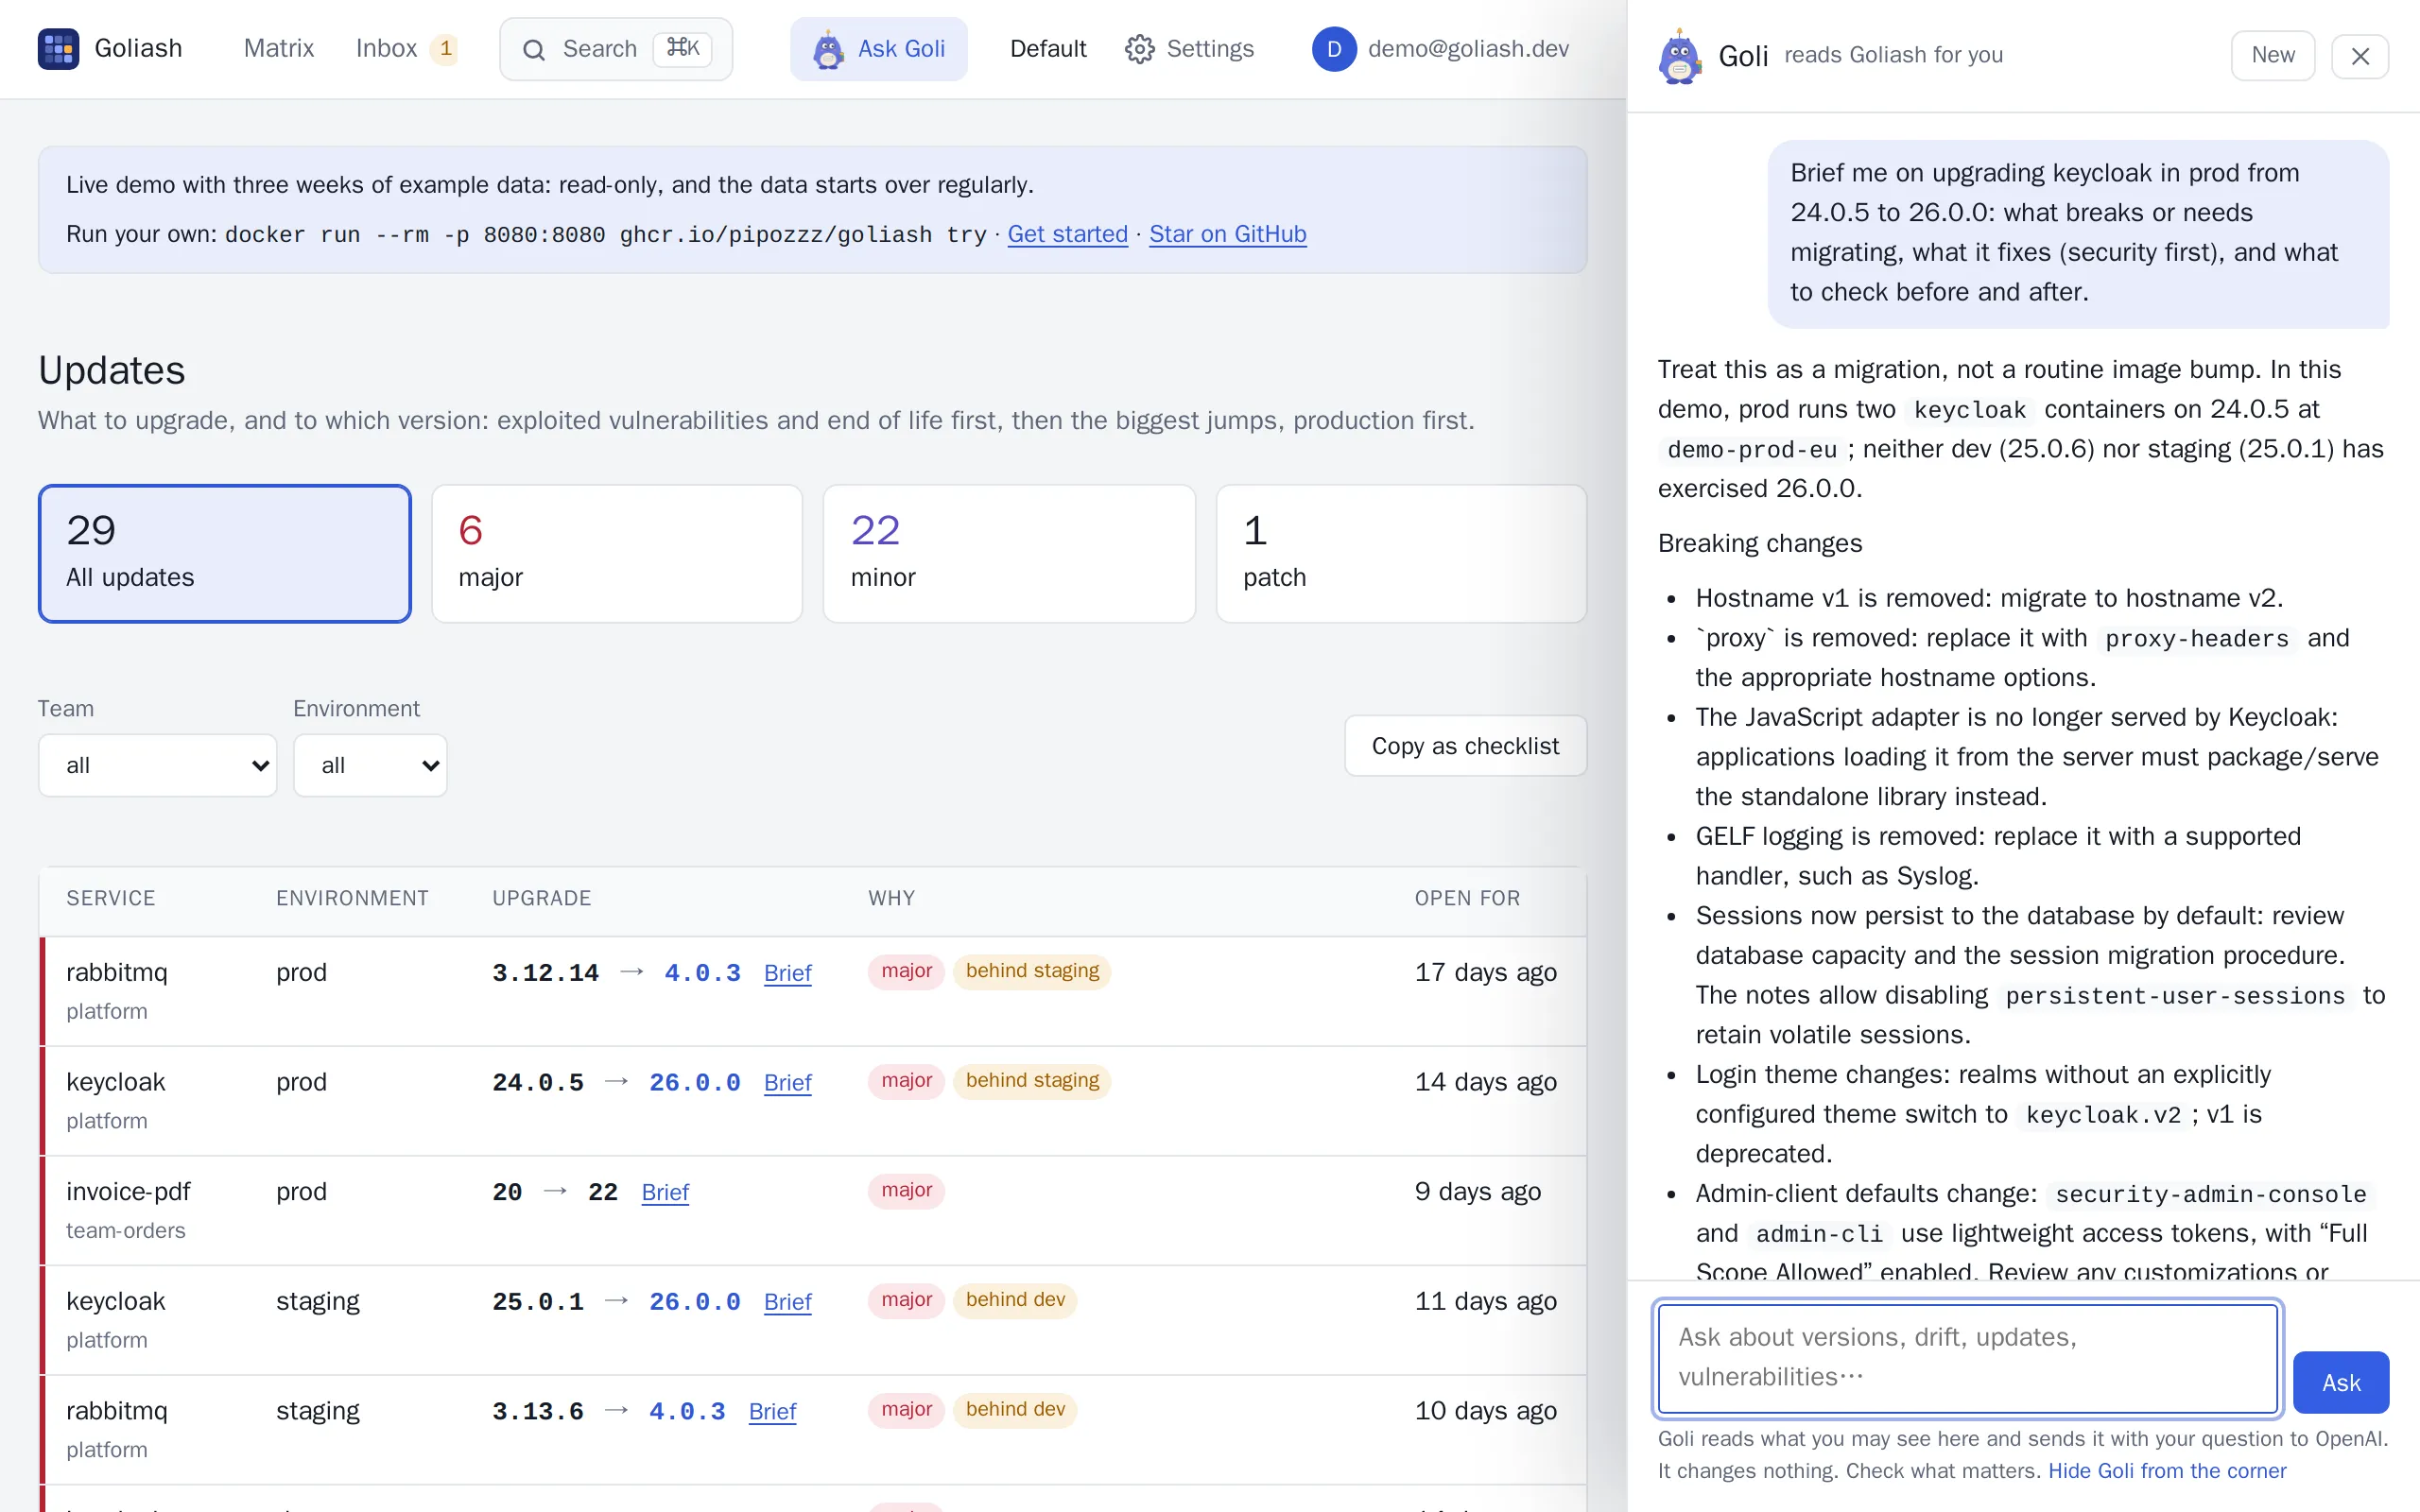Click the team-orders label under invoice-pdf
Image resolution: width=2420 pixels, height=1512 pixels.
click(126, 1231)
